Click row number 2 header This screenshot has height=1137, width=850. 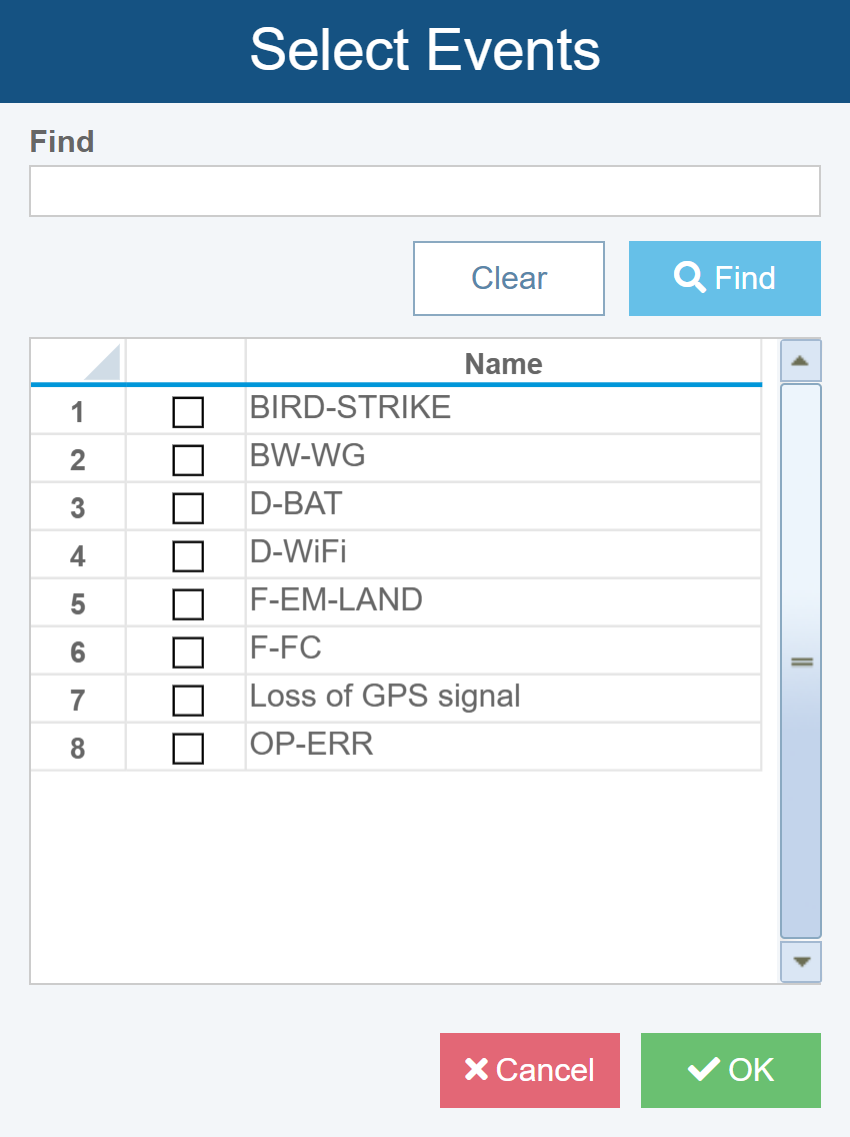[x=78, y=460]
